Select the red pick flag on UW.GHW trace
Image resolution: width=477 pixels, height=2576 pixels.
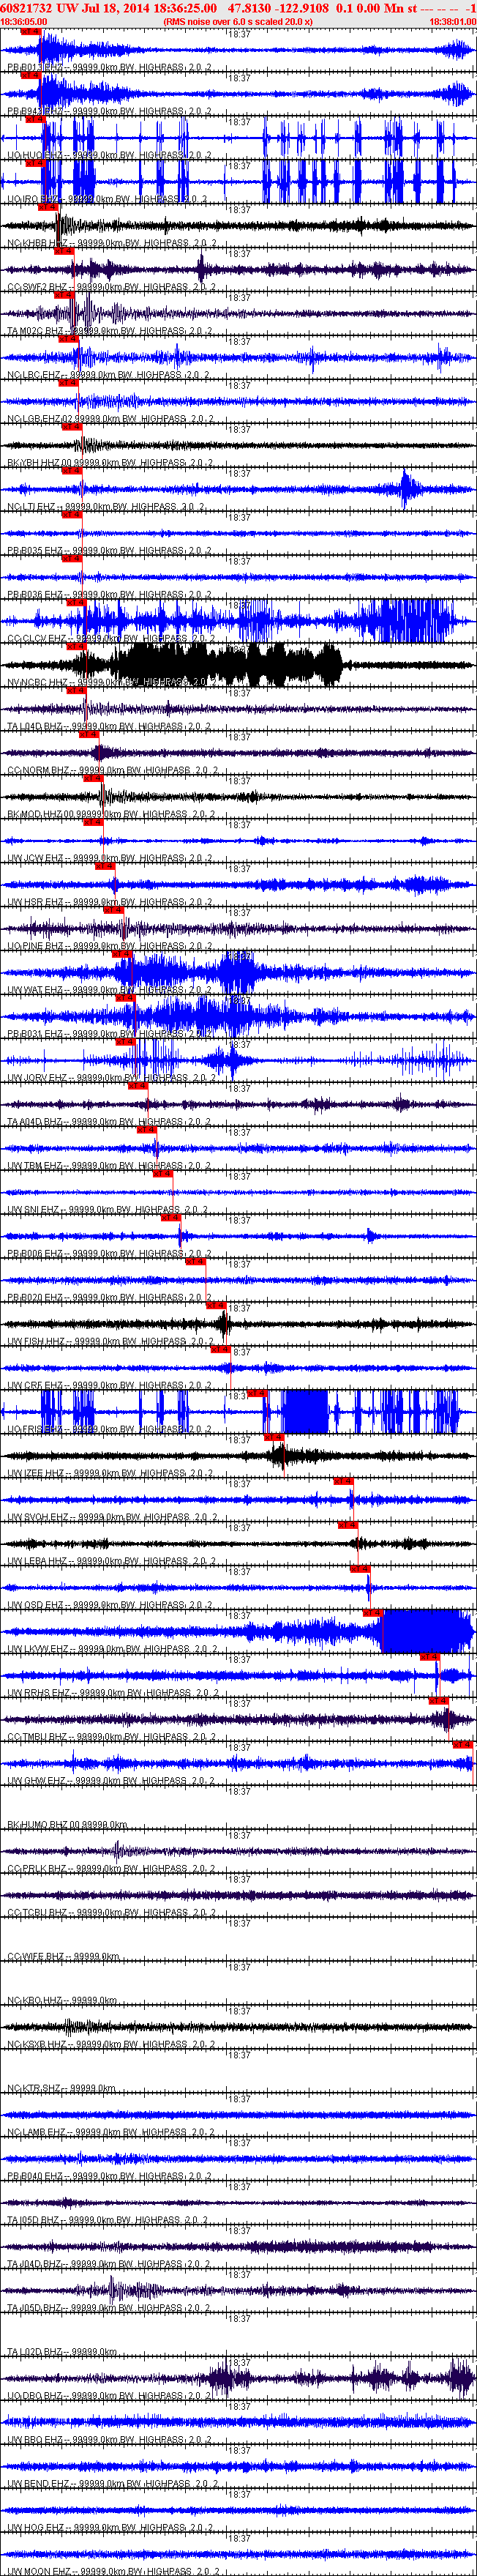(x=462, y=1745)
